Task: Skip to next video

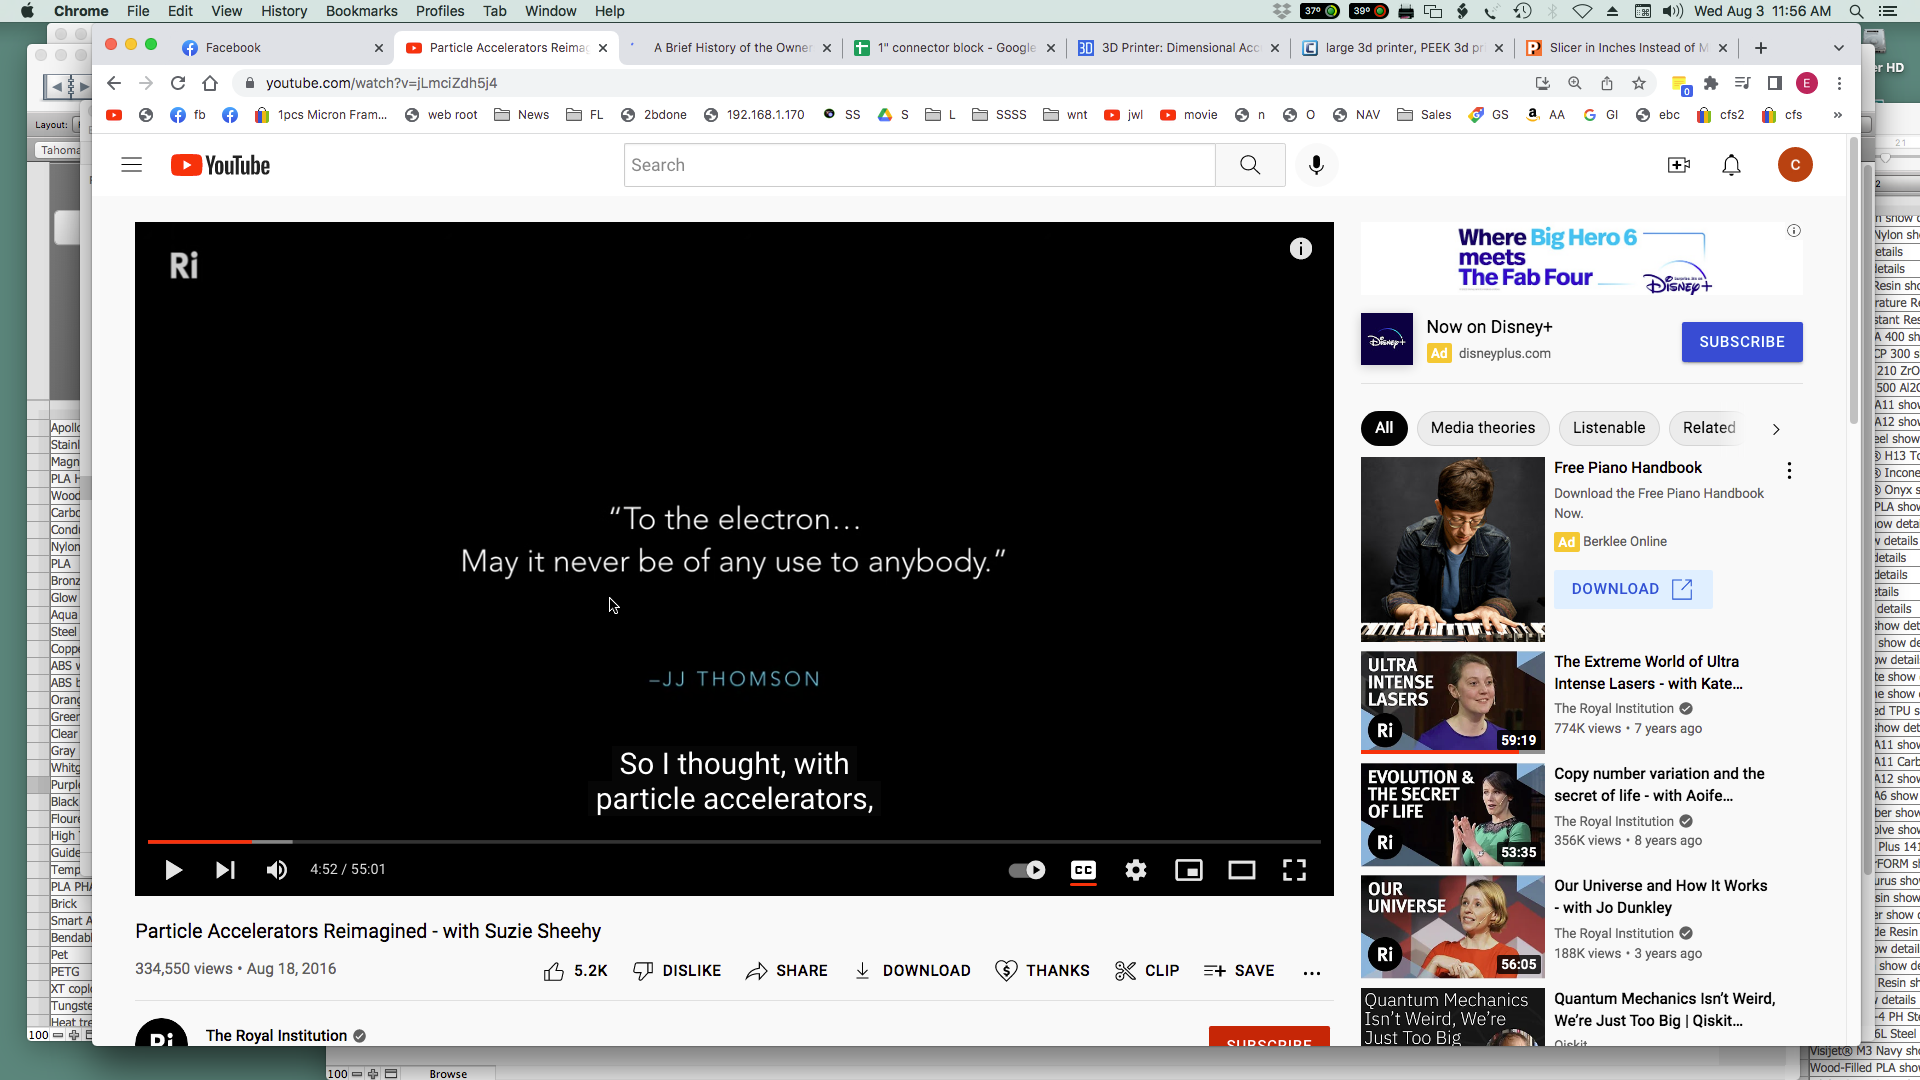Action: tap(225, 870)
